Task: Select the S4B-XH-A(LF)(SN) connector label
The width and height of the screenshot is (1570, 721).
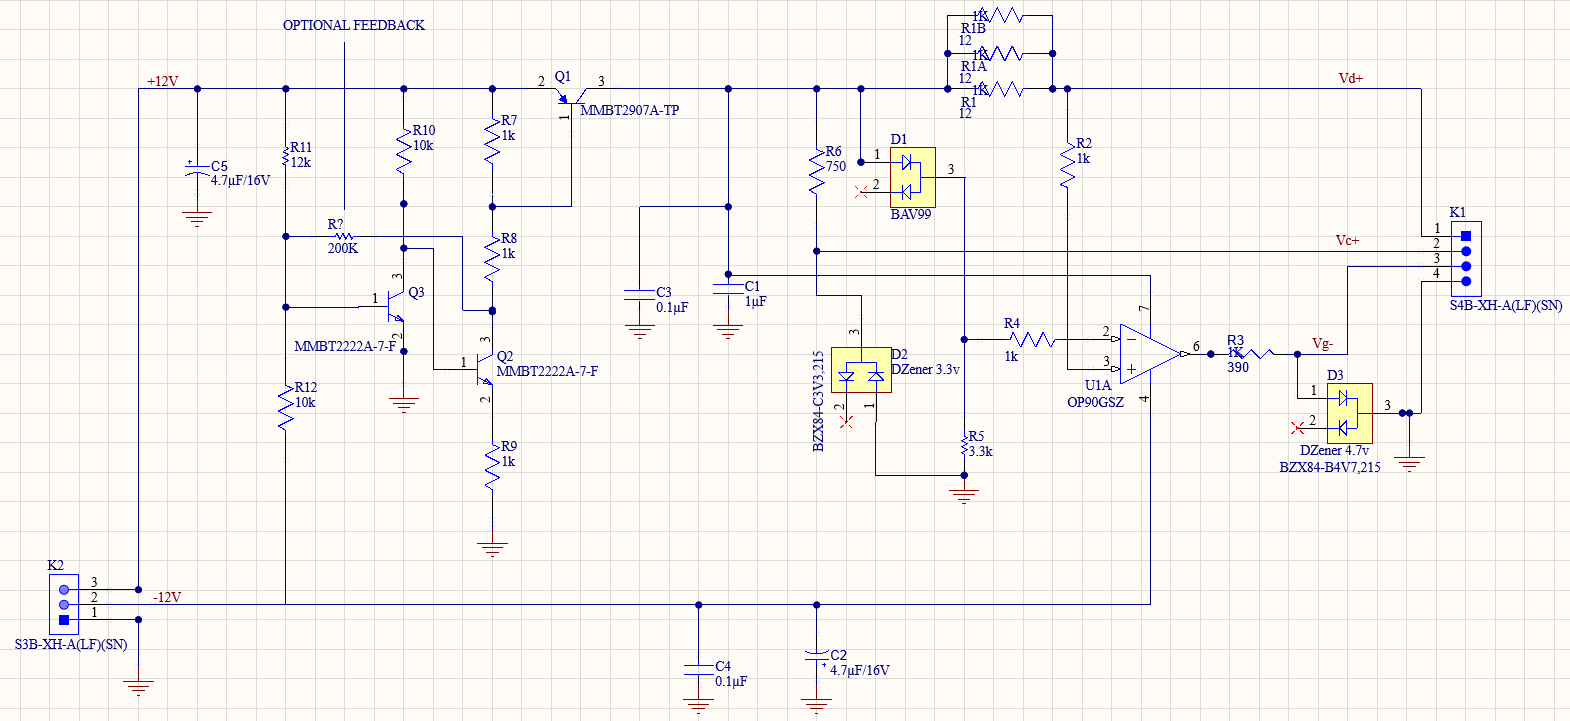Action: pyautogui.click(x=1506, y=305)
